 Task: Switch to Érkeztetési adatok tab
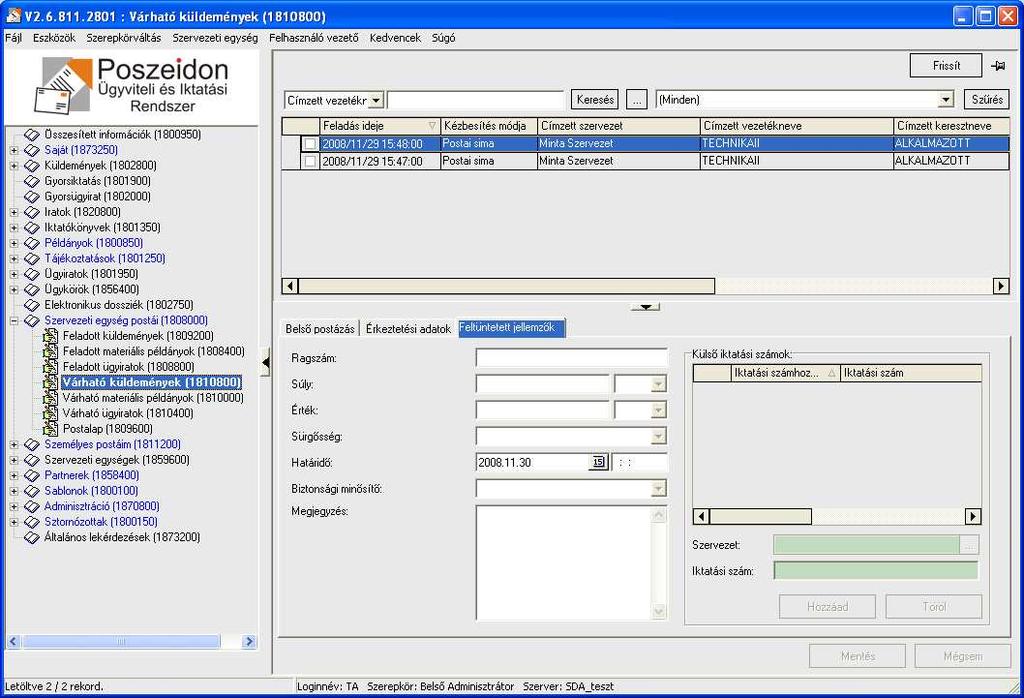pyautogui.click(x=408, y=329)
